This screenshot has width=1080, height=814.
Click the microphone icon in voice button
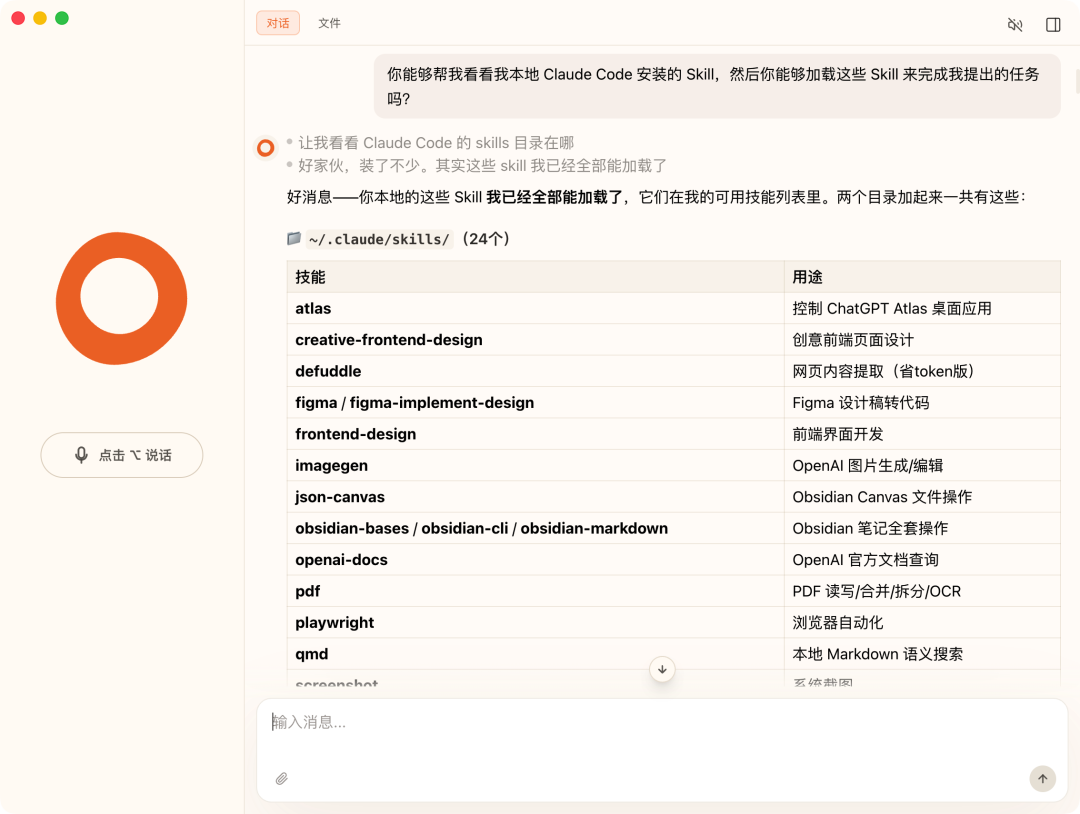pos(83,455)
